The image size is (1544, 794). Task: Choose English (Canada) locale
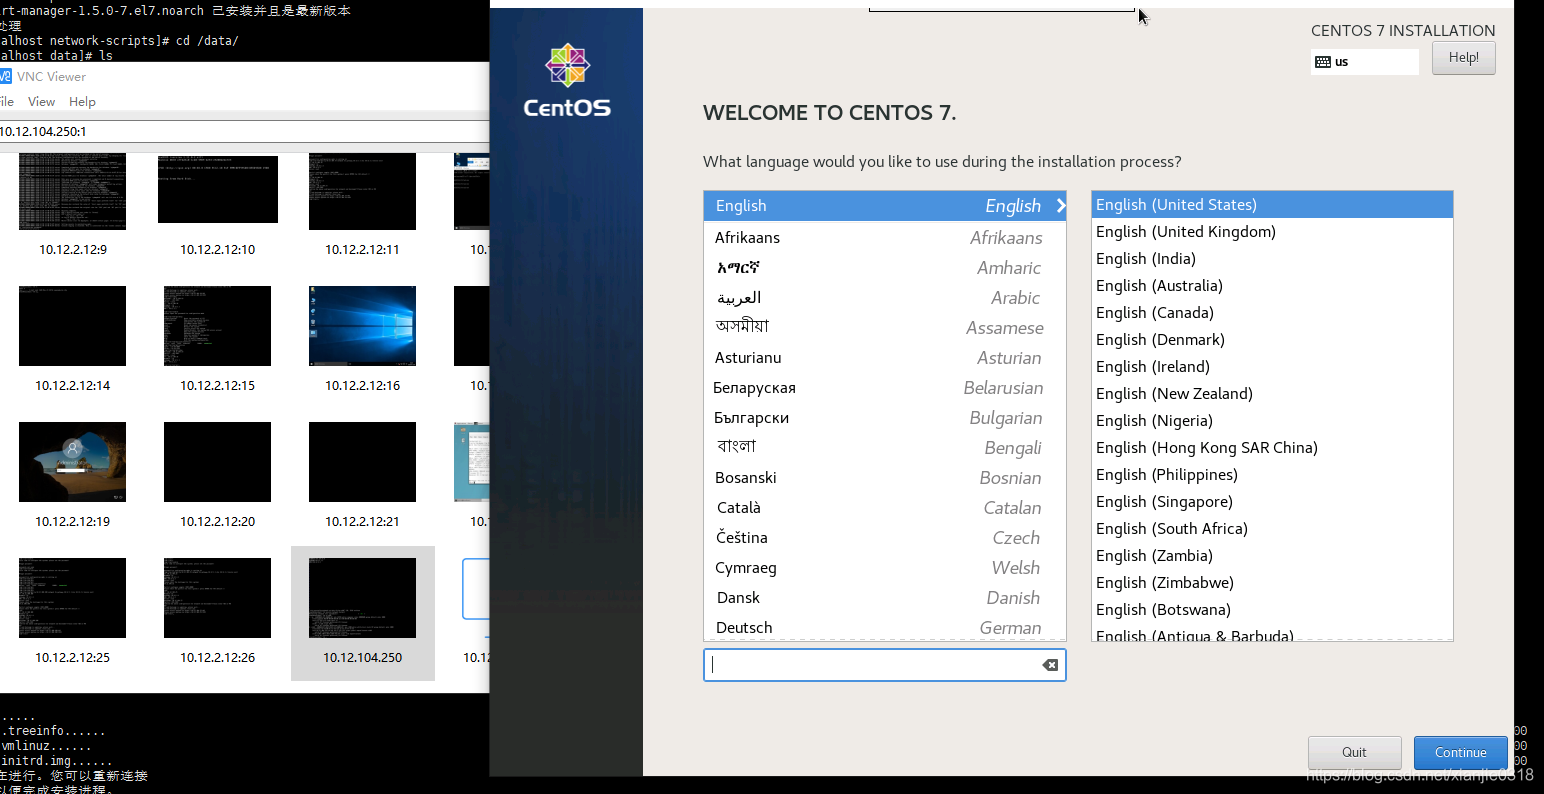tap(1272, 313)
